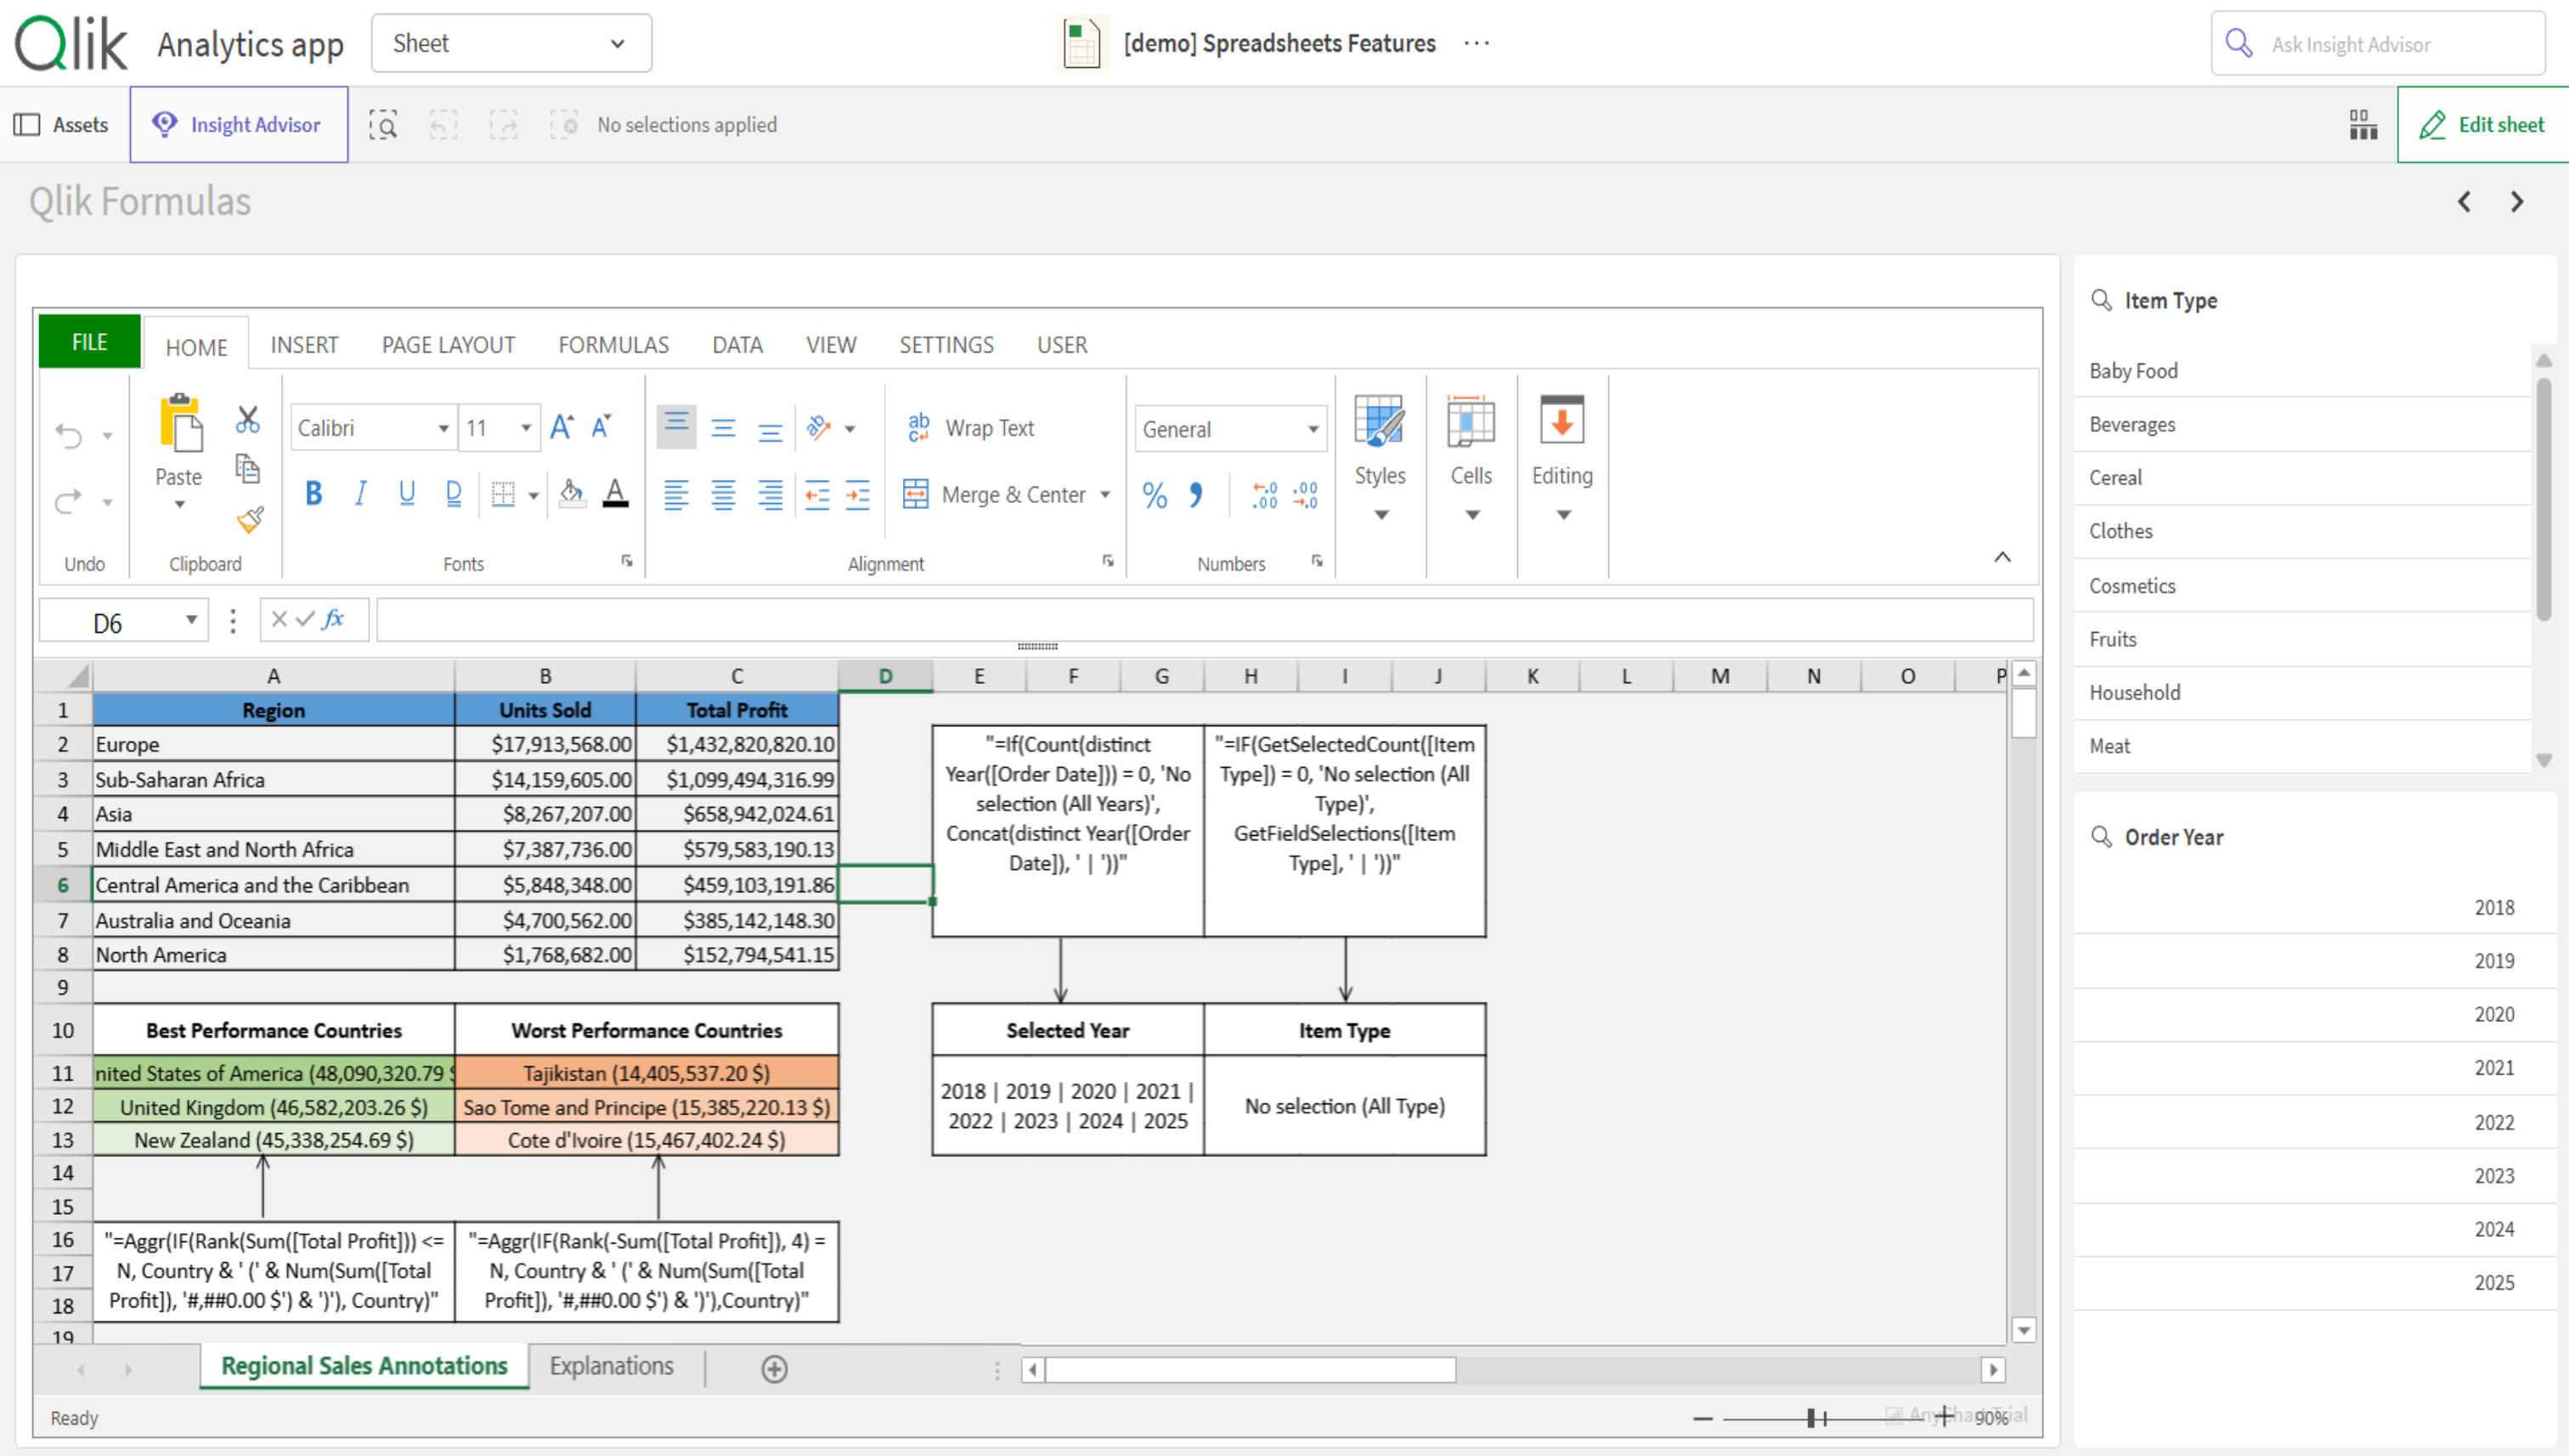Click the Insert Function fx icon

pos(334,619)
